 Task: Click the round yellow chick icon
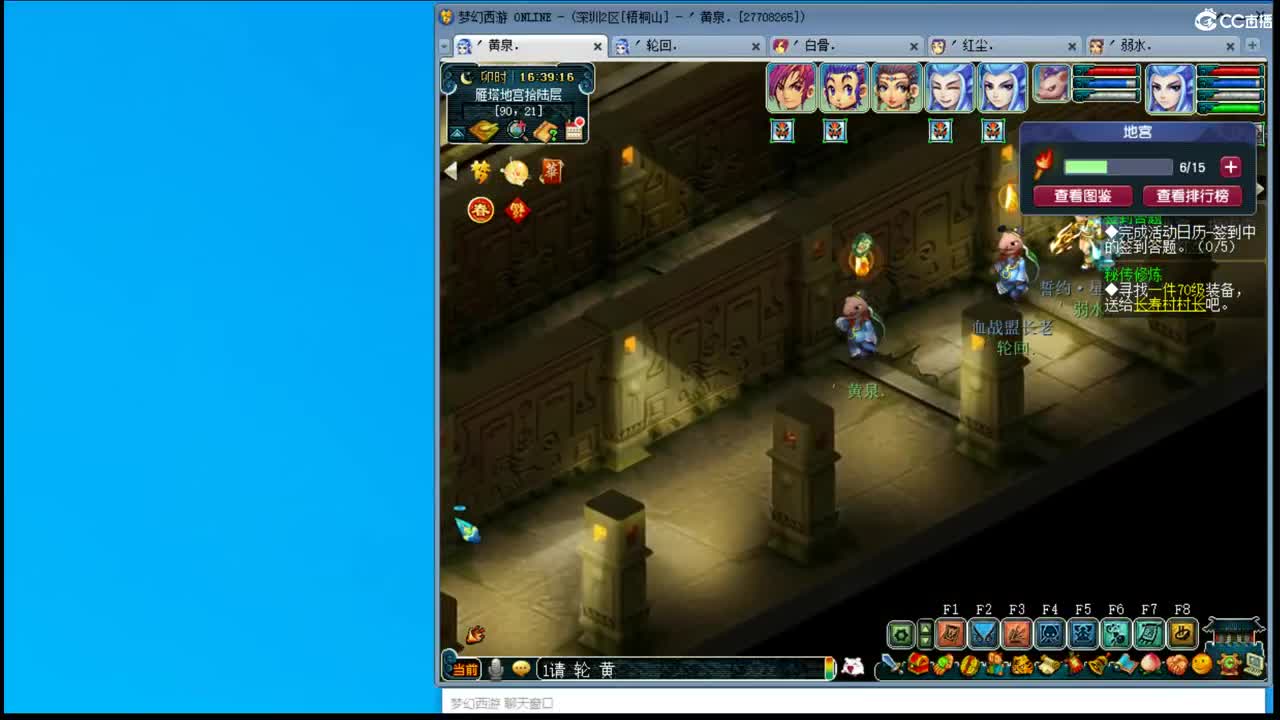coord(515,172)
